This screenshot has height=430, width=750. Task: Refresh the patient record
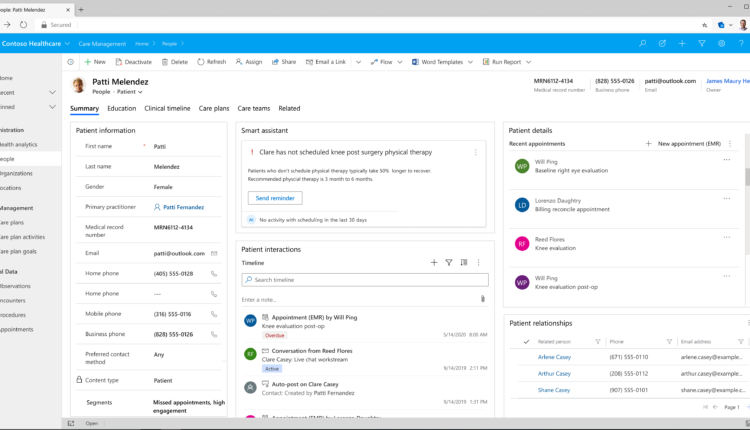point(201,62)
